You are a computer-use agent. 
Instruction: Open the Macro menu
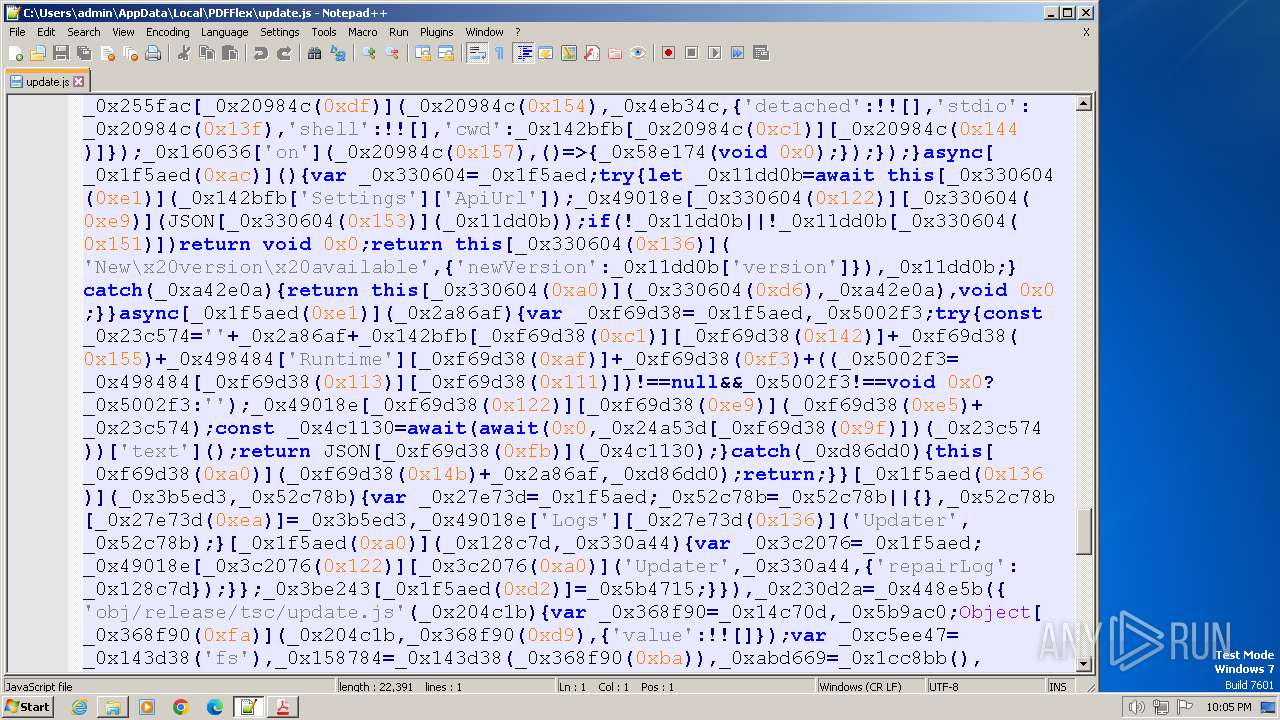(363, 32)
